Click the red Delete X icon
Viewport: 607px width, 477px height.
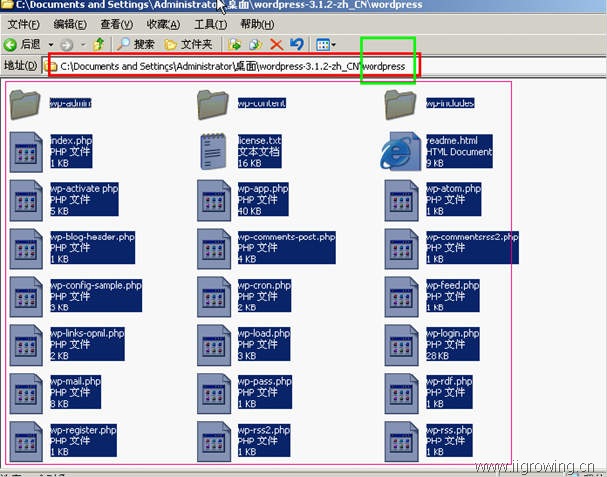276,45
